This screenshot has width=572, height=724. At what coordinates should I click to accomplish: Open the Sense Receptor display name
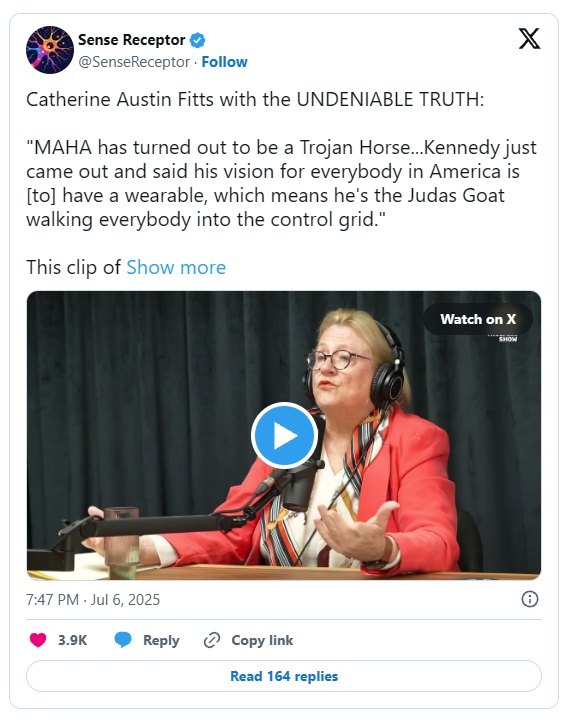tap(132, 40)
